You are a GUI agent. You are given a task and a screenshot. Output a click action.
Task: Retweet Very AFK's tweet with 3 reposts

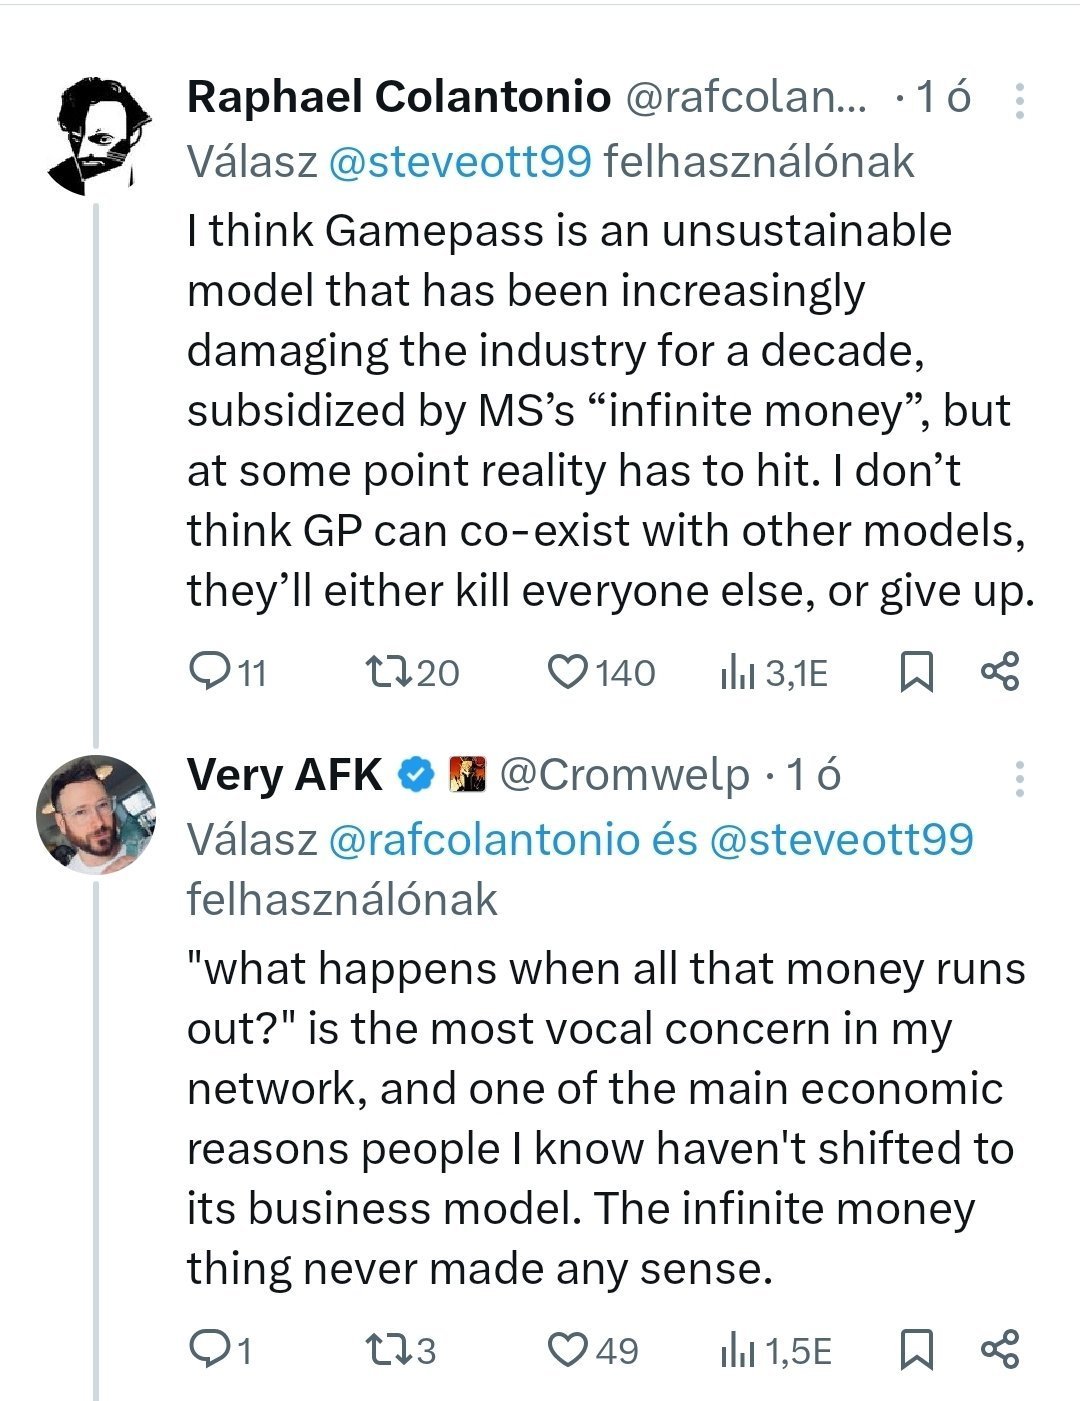pos(389,1350)
